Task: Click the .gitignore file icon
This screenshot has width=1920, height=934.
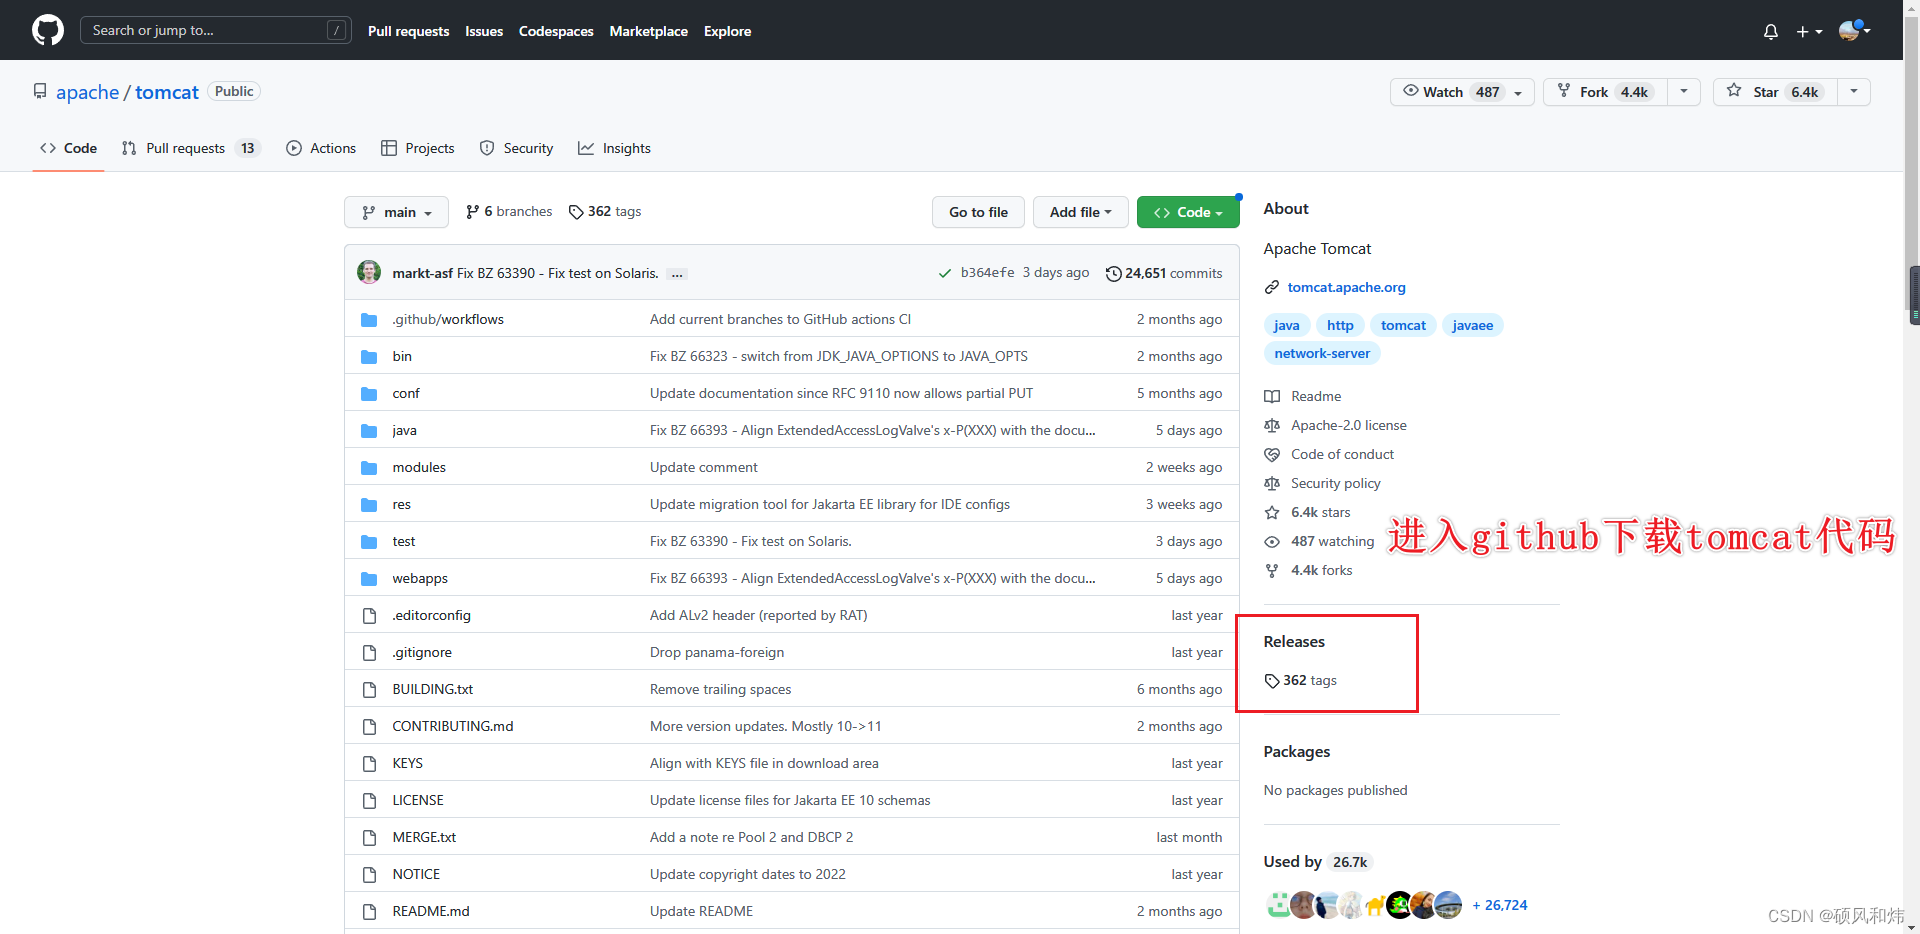Action: coord(369,653)
